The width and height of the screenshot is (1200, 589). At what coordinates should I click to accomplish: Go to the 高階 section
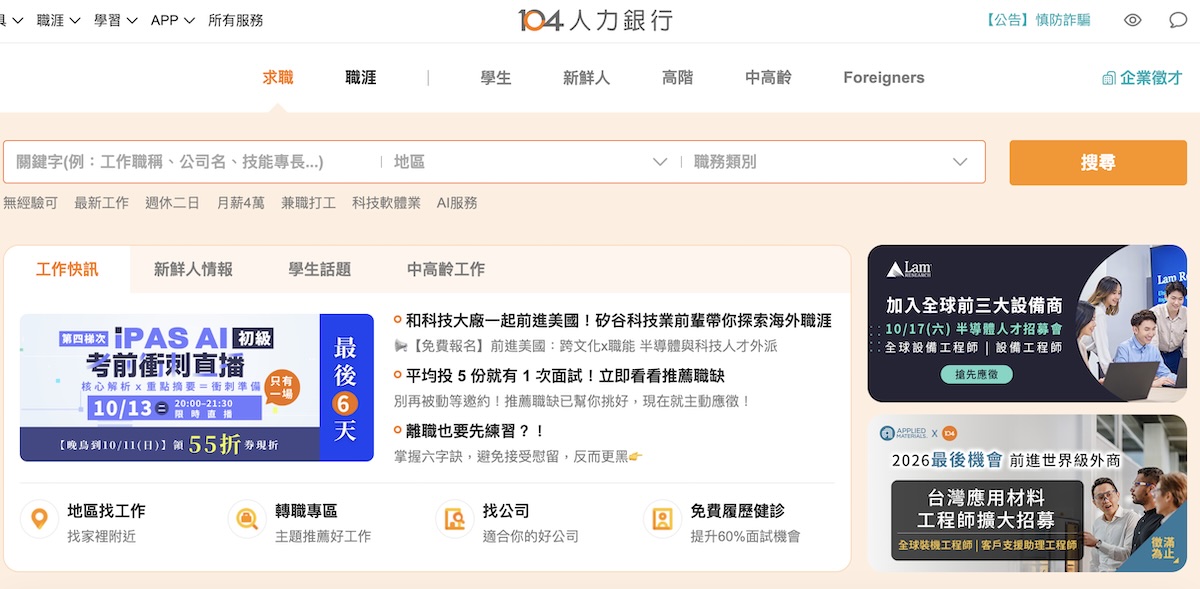(677, 77)
